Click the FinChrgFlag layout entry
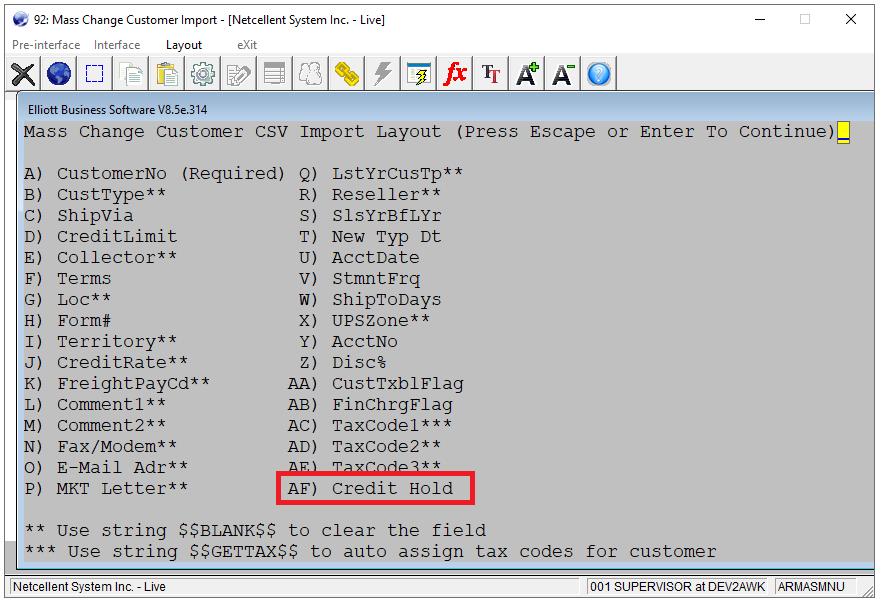The image size is (879, 603). [370, 405]
